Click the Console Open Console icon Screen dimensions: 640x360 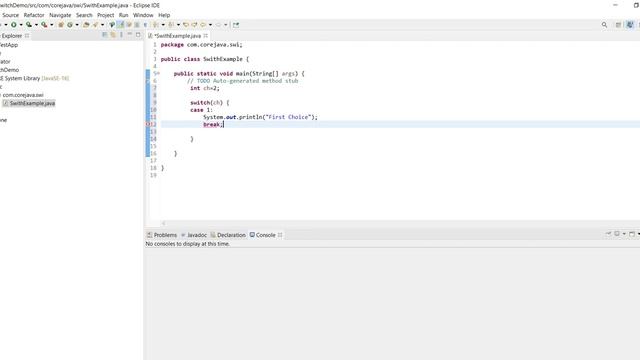632,234
